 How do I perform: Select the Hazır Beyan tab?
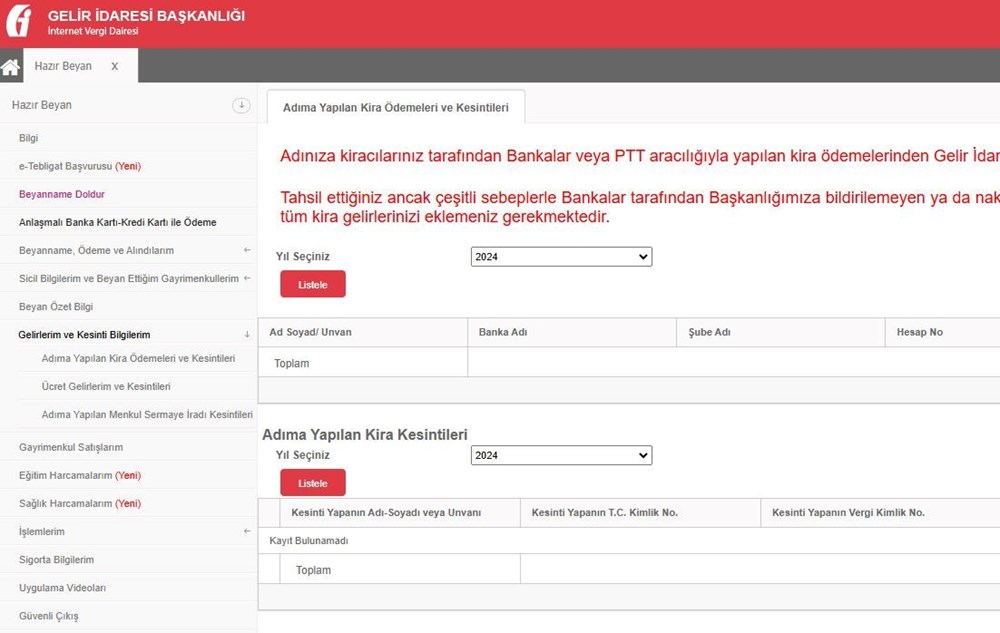(64, 65)
